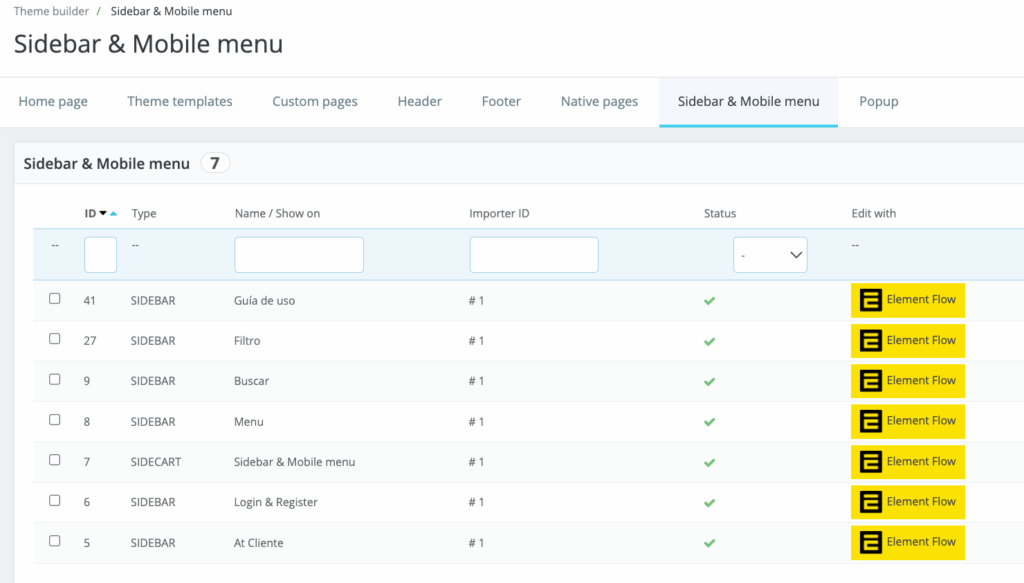Viewport: 1024px width, 583px height.
Task: Click the green status checkmark for At Cliente
Action: (x=709, y=543)
